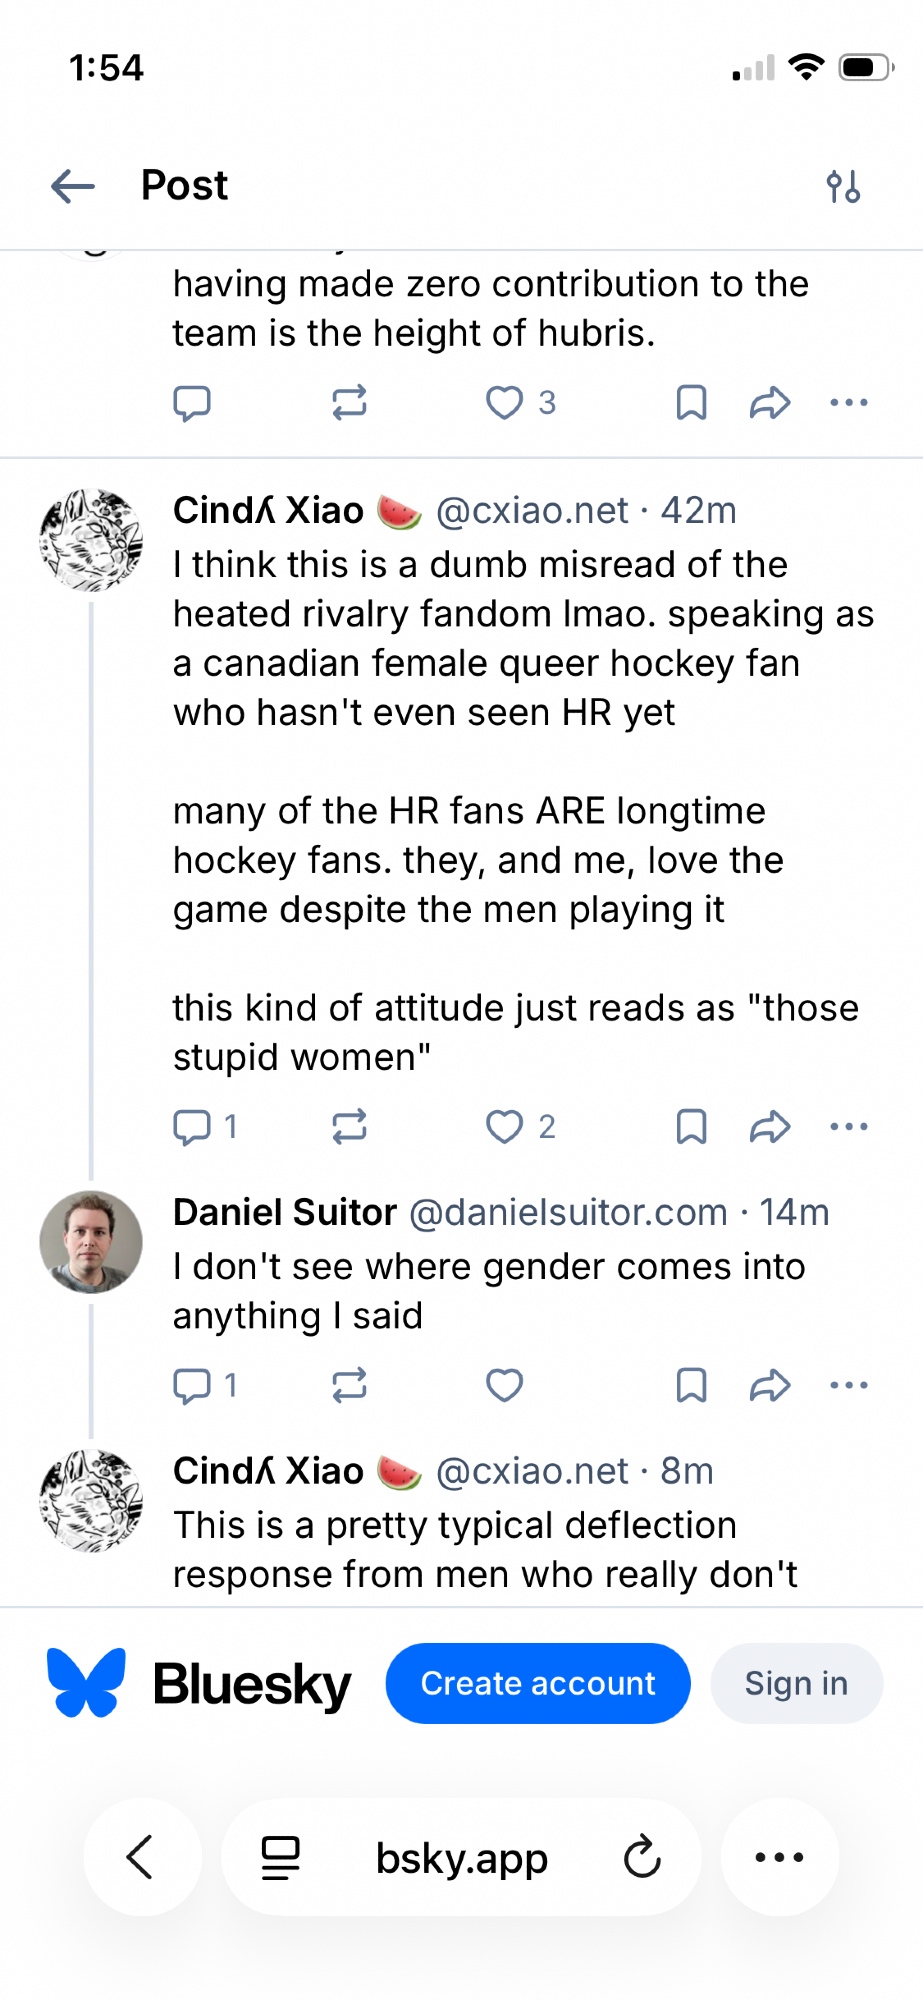Repost Cindy Xiao's 42m post

349,1127
